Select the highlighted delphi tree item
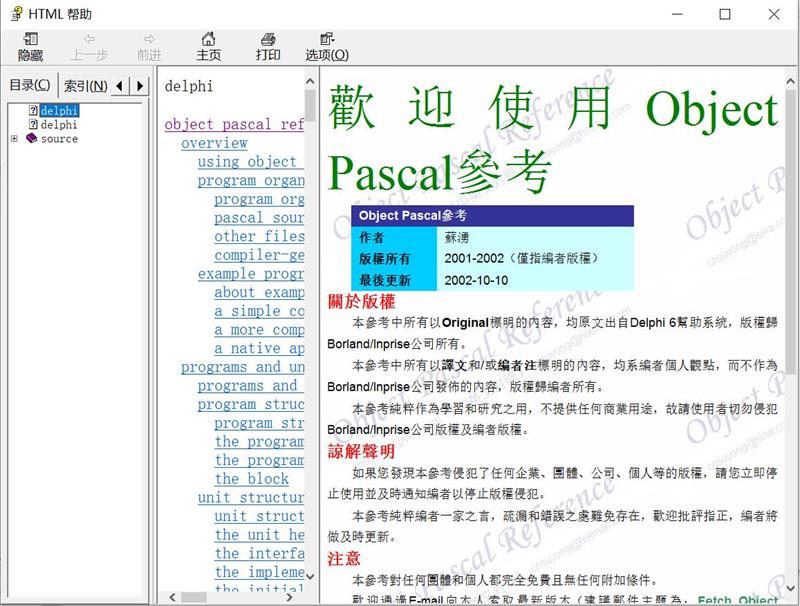Screen dimensions: 800x606 [59, 110]
